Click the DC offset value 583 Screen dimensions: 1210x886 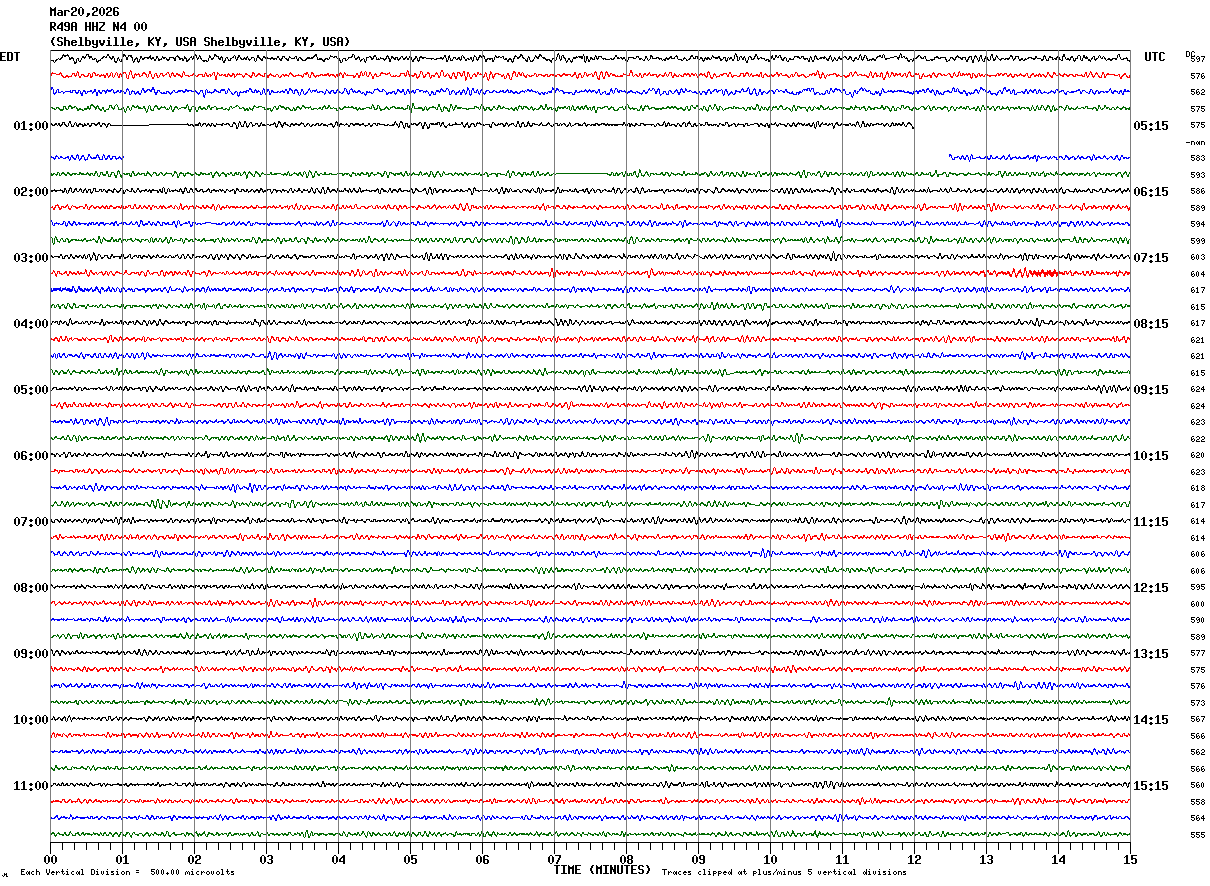1197,159
